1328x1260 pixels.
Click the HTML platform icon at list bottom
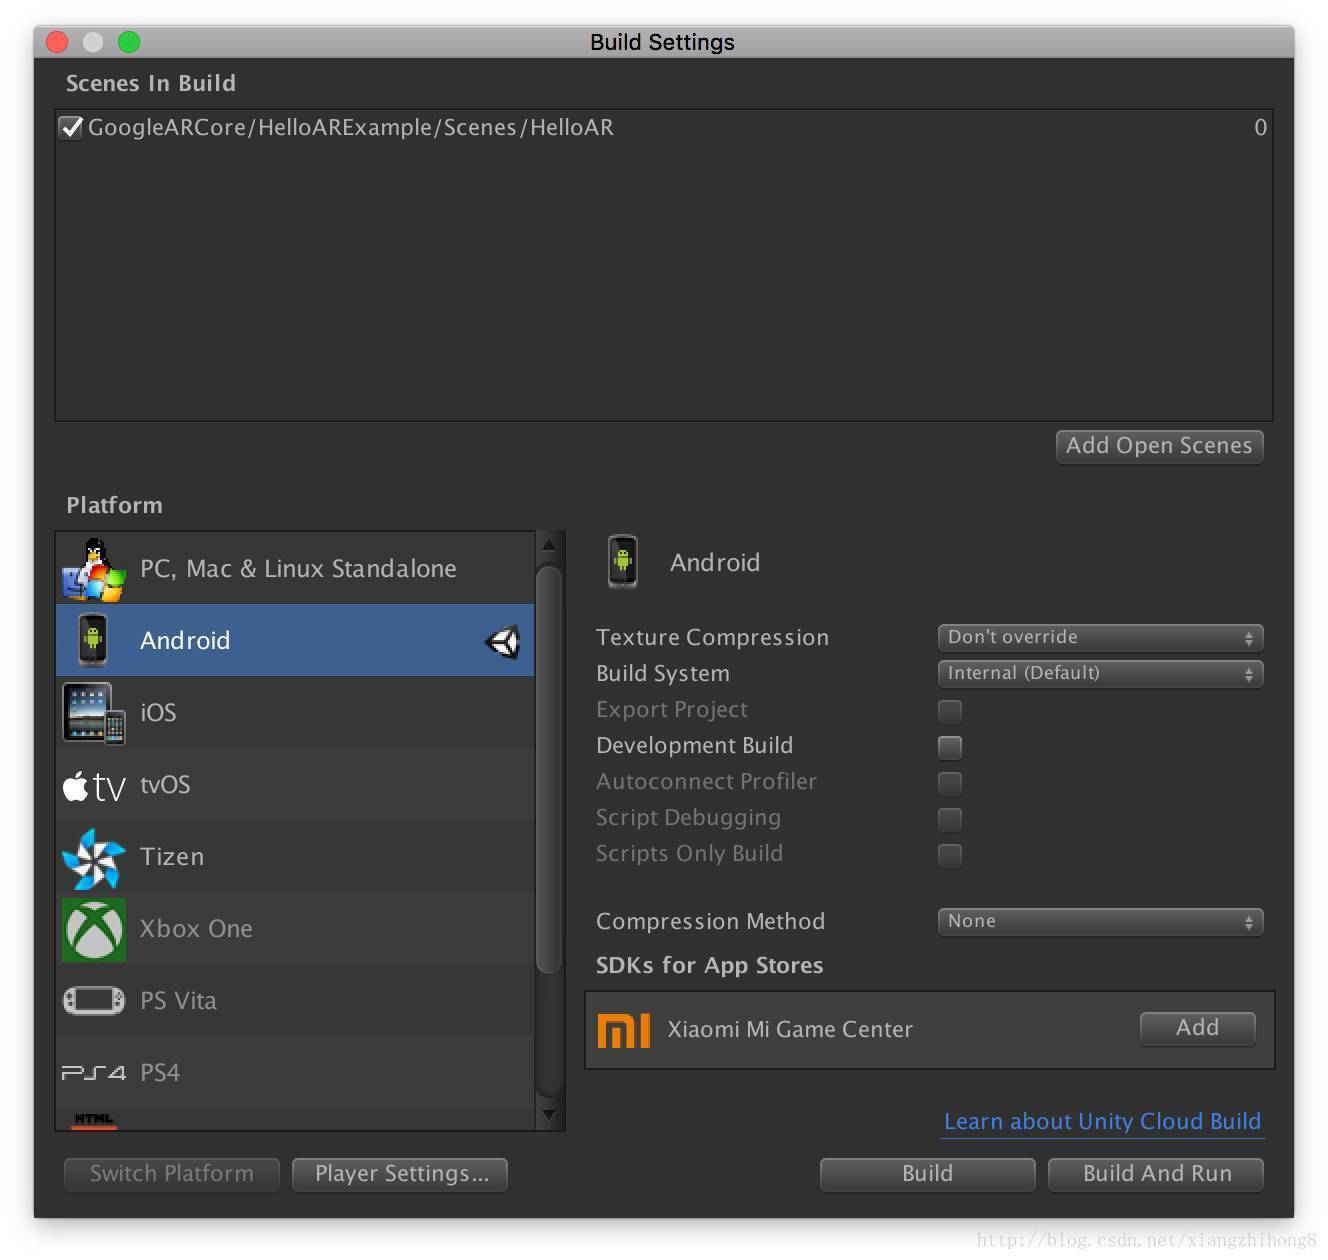[x=94, y=1121]
